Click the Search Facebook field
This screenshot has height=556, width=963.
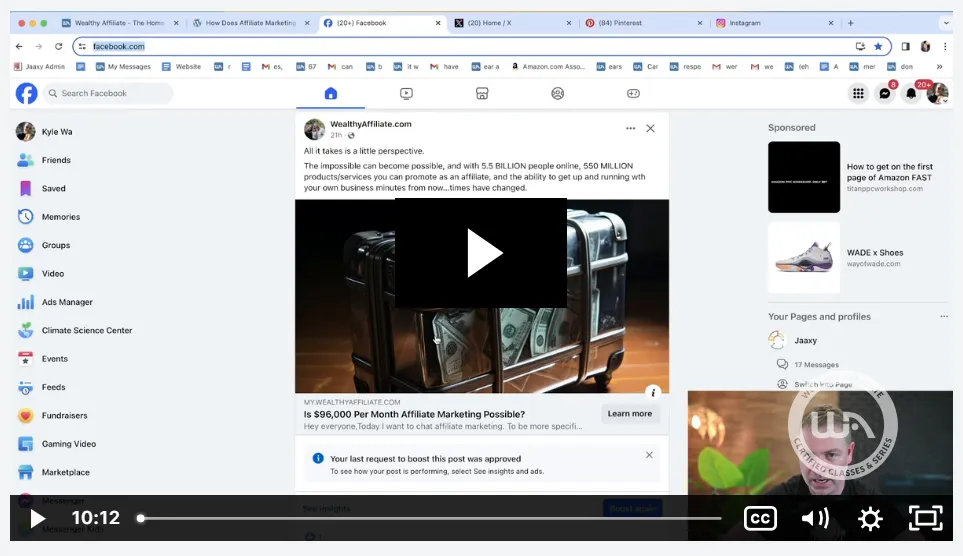[x=108, y=93]
